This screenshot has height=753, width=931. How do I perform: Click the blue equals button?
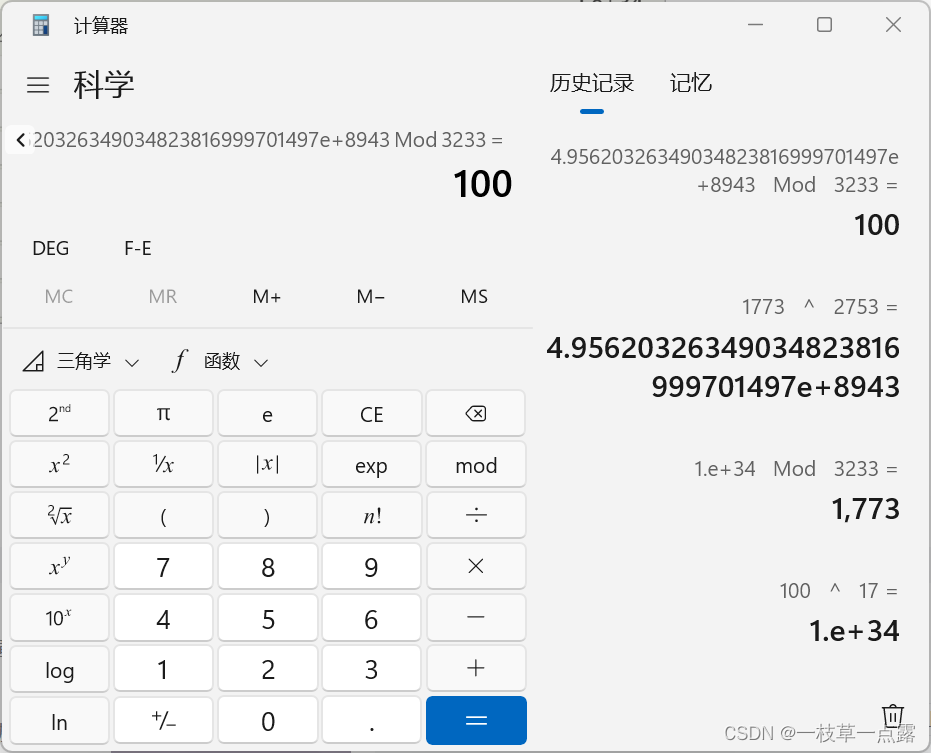pos(475,720)
